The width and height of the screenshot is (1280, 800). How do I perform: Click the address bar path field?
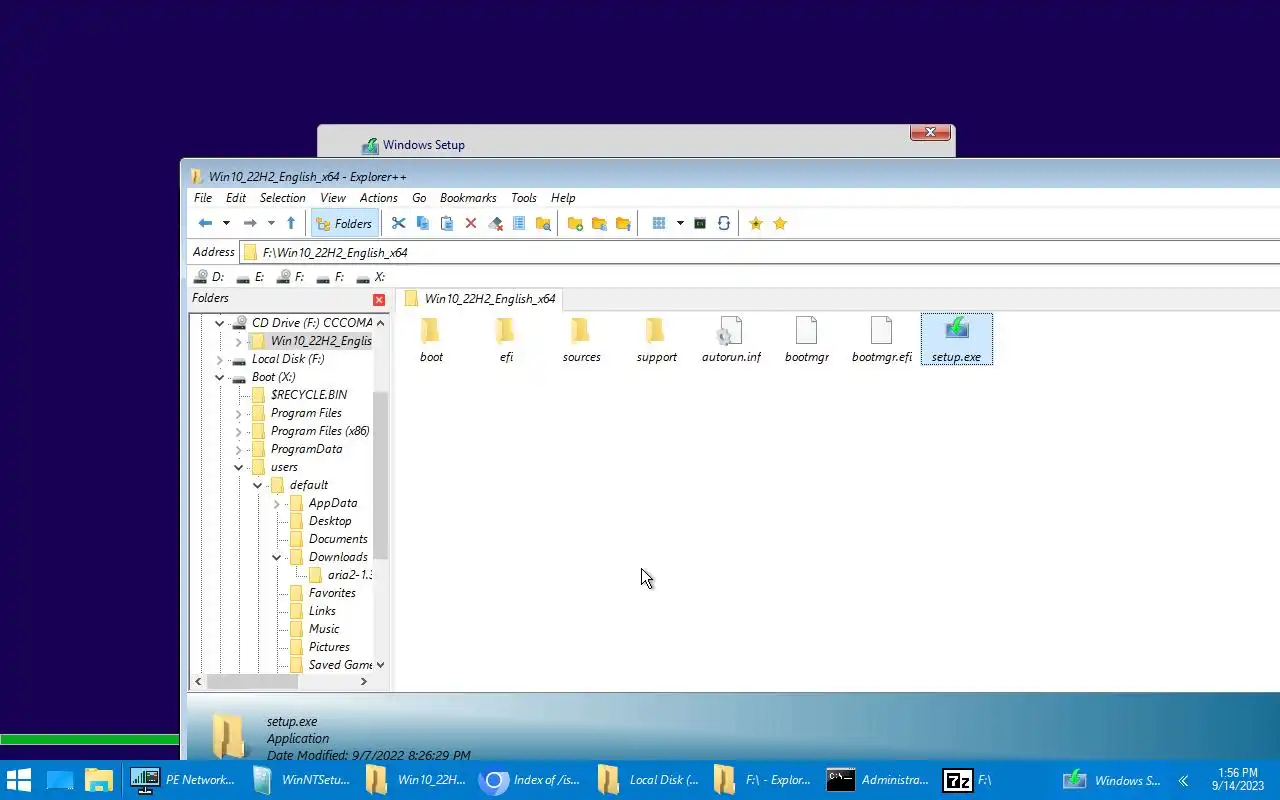click(x=760, y=252)
